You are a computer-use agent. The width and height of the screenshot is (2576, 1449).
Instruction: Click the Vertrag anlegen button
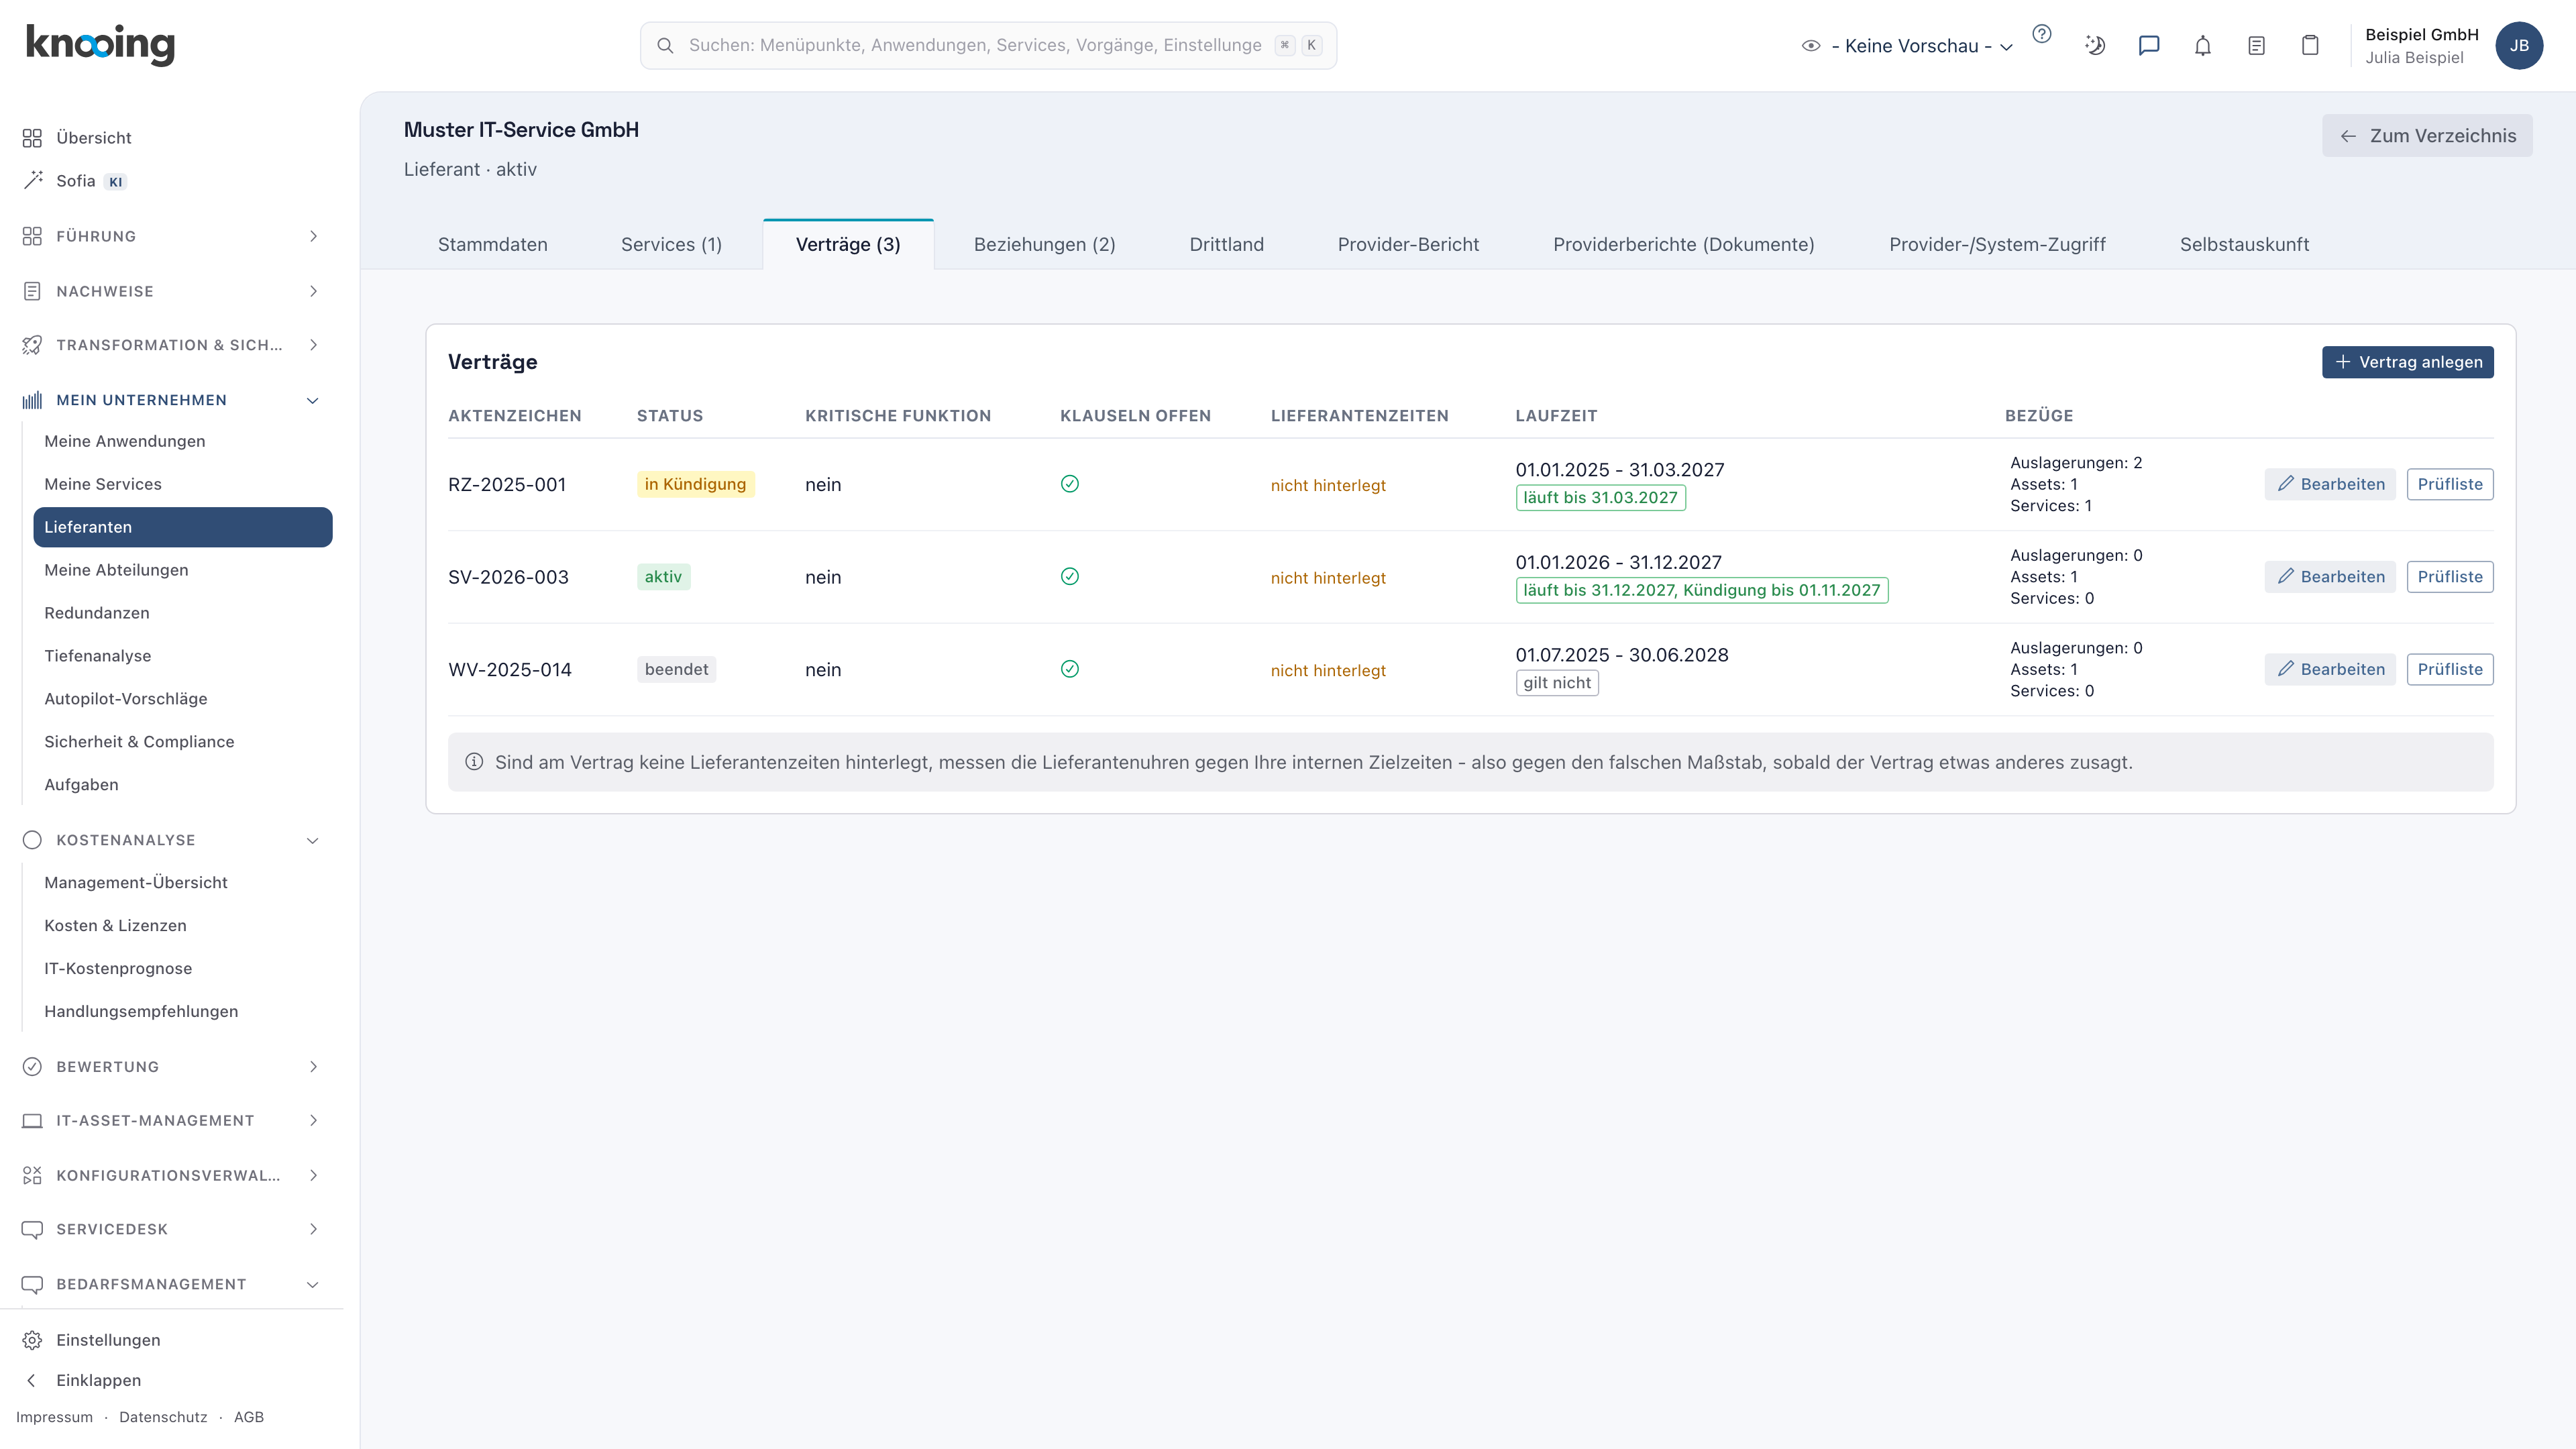(x=2407, y=362)
